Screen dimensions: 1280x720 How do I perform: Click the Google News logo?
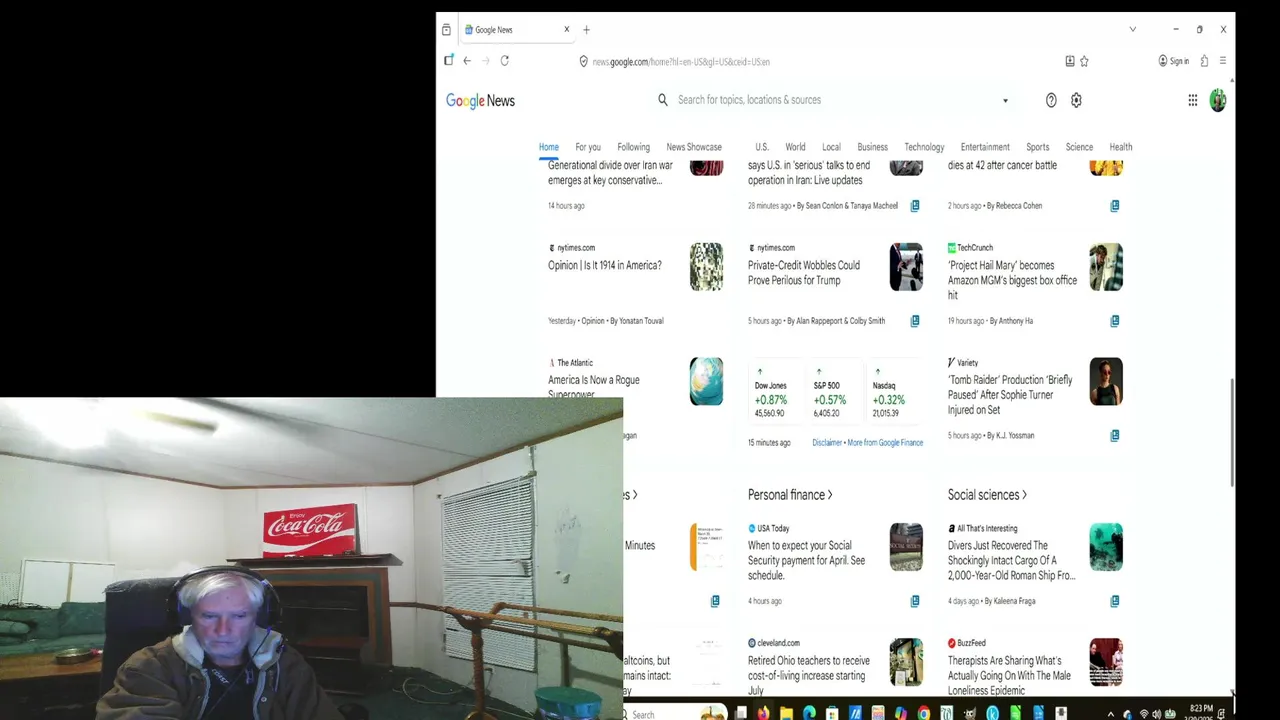[480, 101]
